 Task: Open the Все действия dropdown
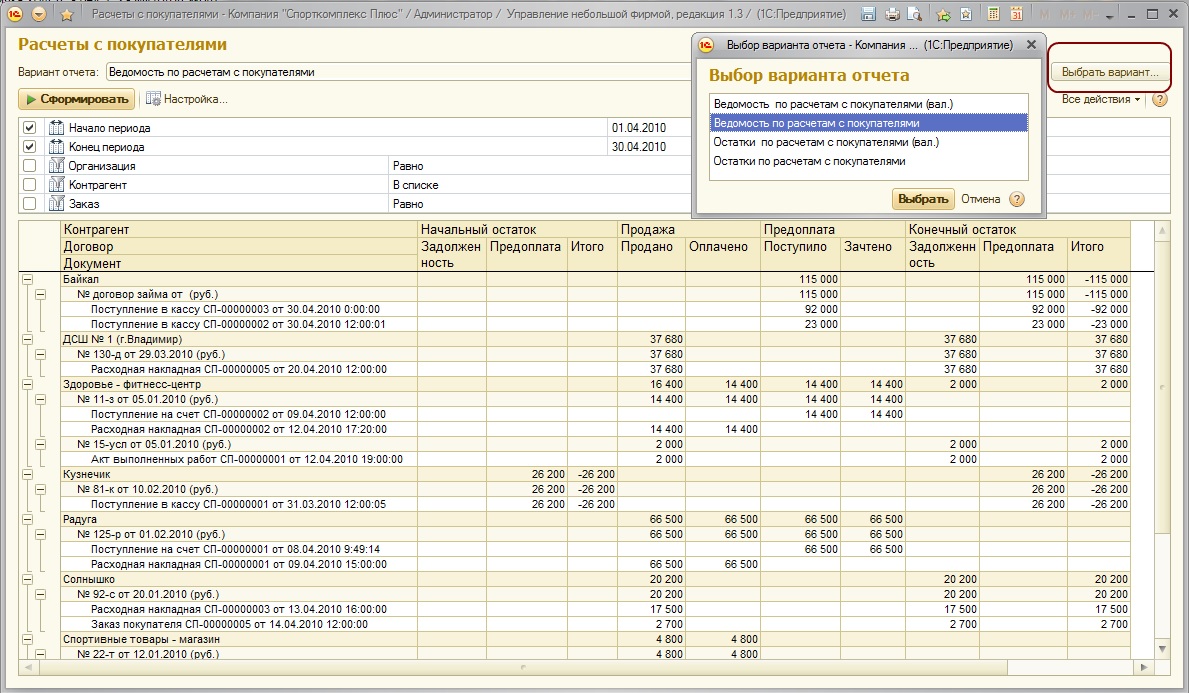[x=1100, y=100]
